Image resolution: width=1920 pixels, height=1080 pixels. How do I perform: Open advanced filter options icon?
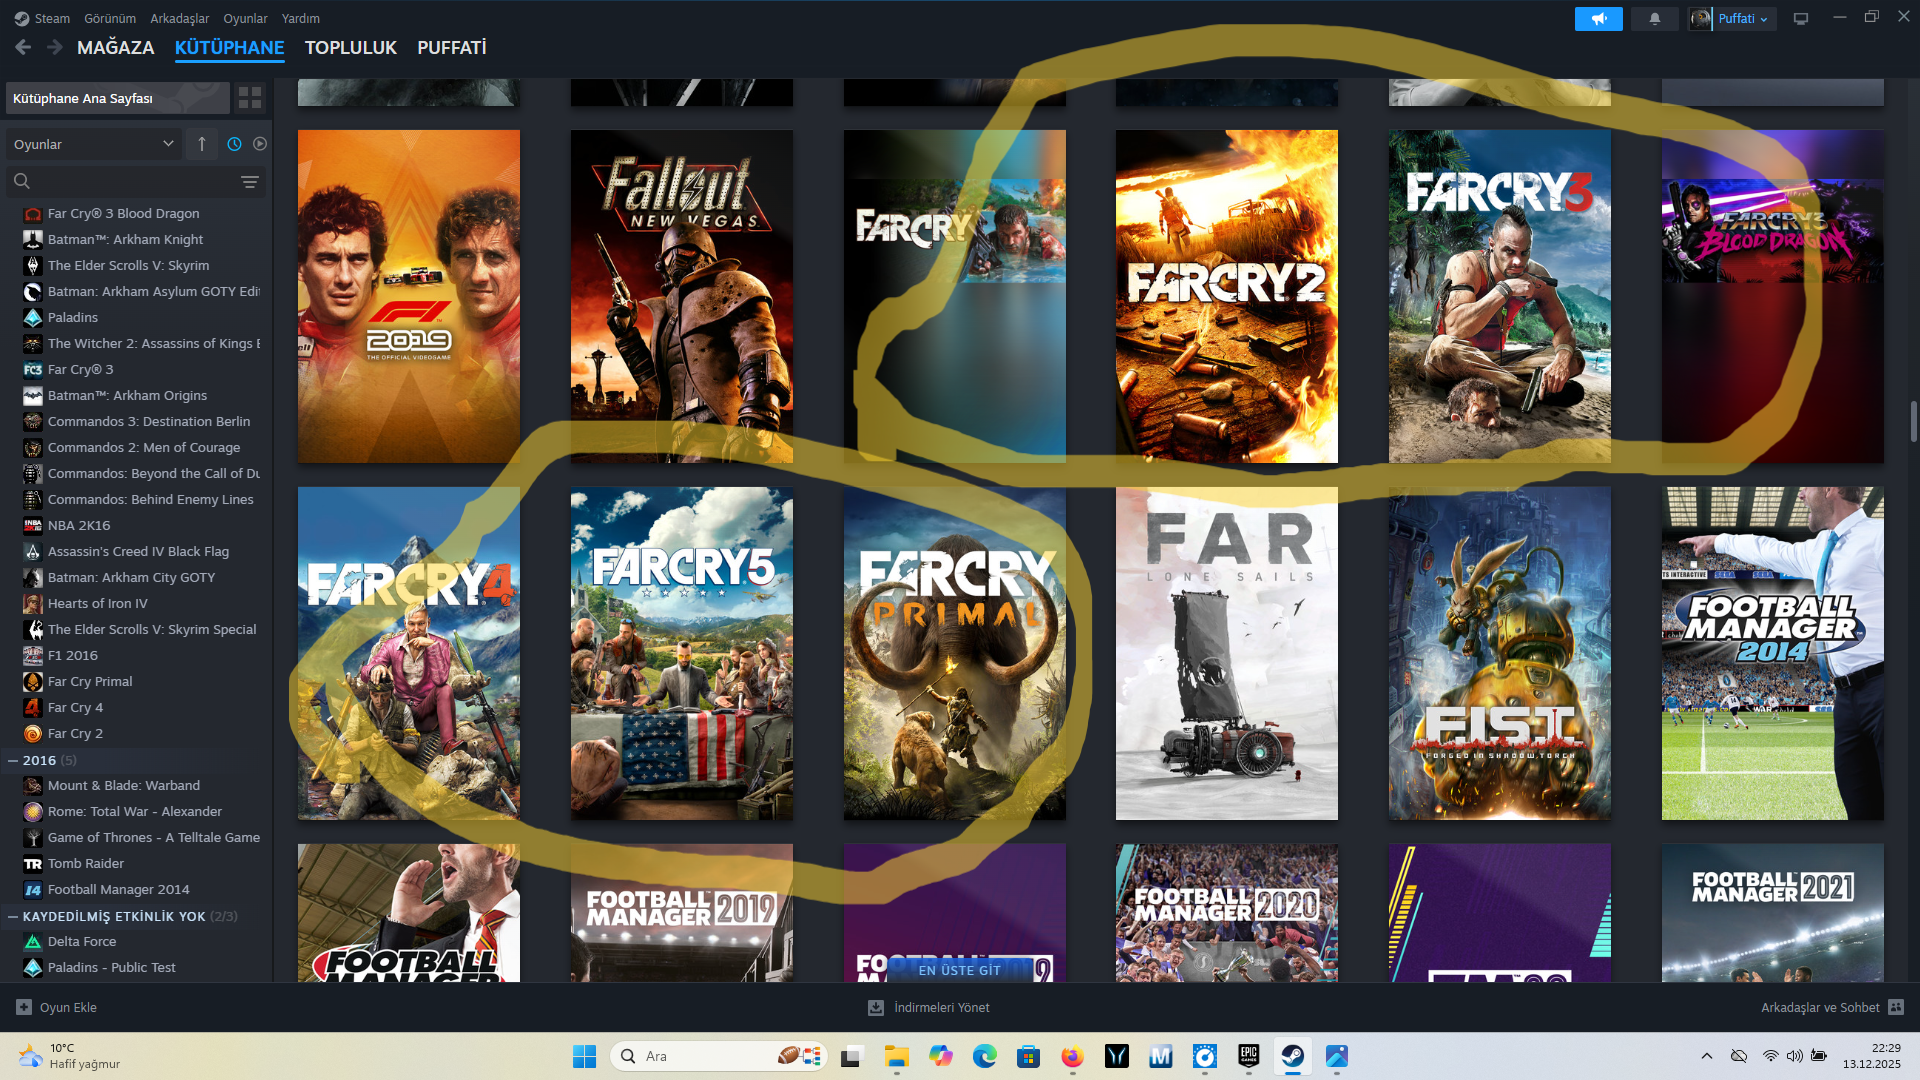(250, 182)
